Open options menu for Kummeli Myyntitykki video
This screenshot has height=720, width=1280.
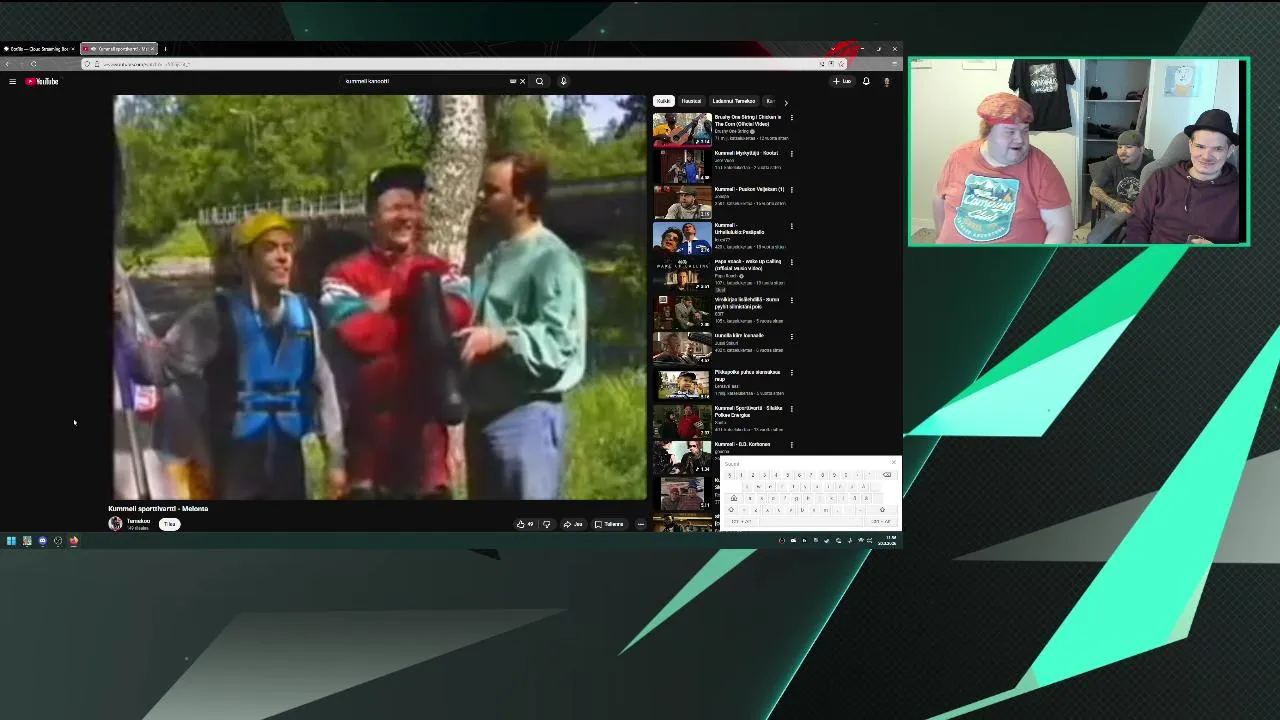(792, 154)
